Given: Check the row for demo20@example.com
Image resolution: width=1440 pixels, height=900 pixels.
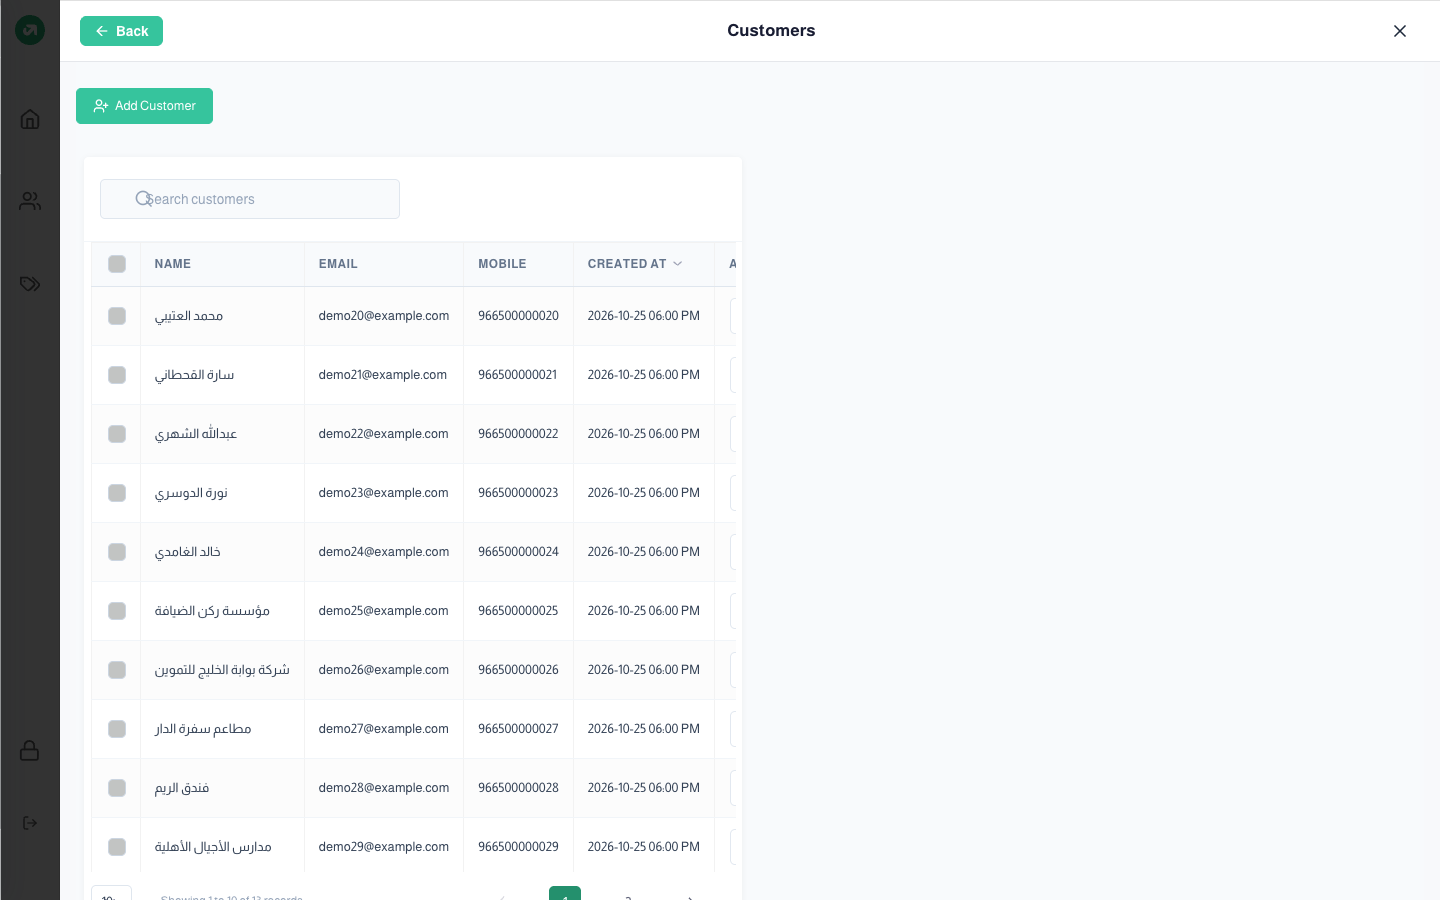Looking at the screenshot, I should click(x=117, y=316).
